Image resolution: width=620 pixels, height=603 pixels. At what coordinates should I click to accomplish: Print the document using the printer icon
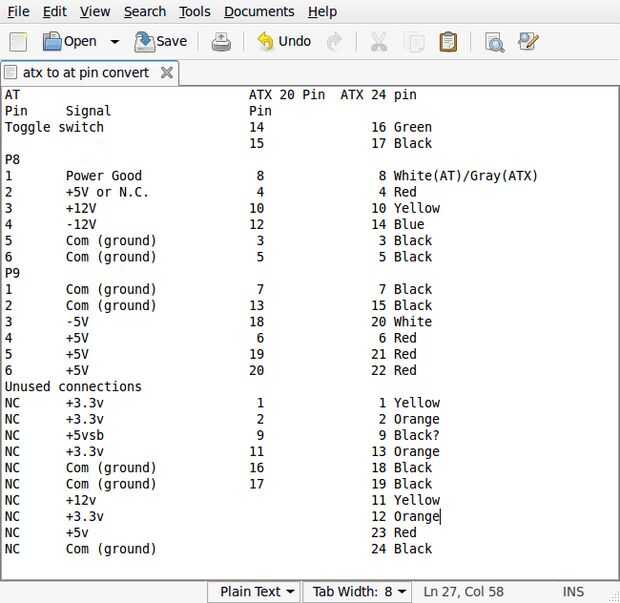coord(221,42)
